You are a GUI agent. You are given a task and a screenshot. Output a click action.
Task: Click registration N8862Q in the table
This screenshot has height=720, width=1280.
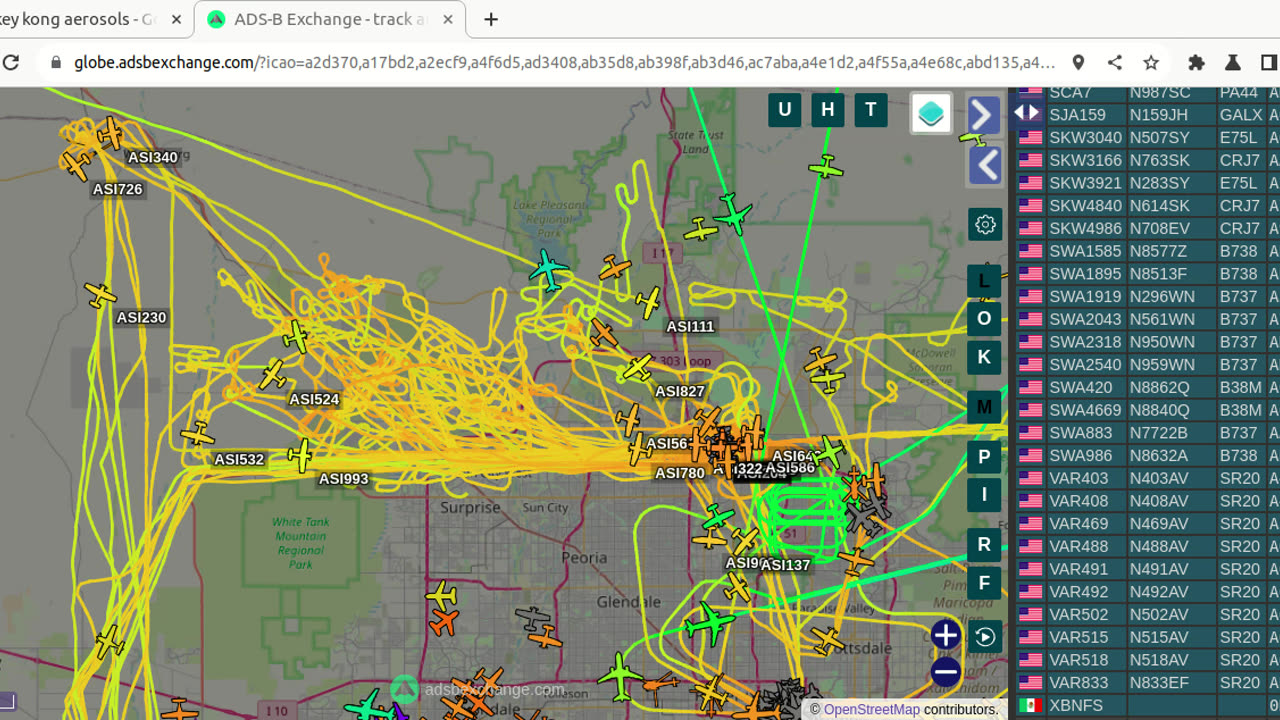click(1160, 387)
